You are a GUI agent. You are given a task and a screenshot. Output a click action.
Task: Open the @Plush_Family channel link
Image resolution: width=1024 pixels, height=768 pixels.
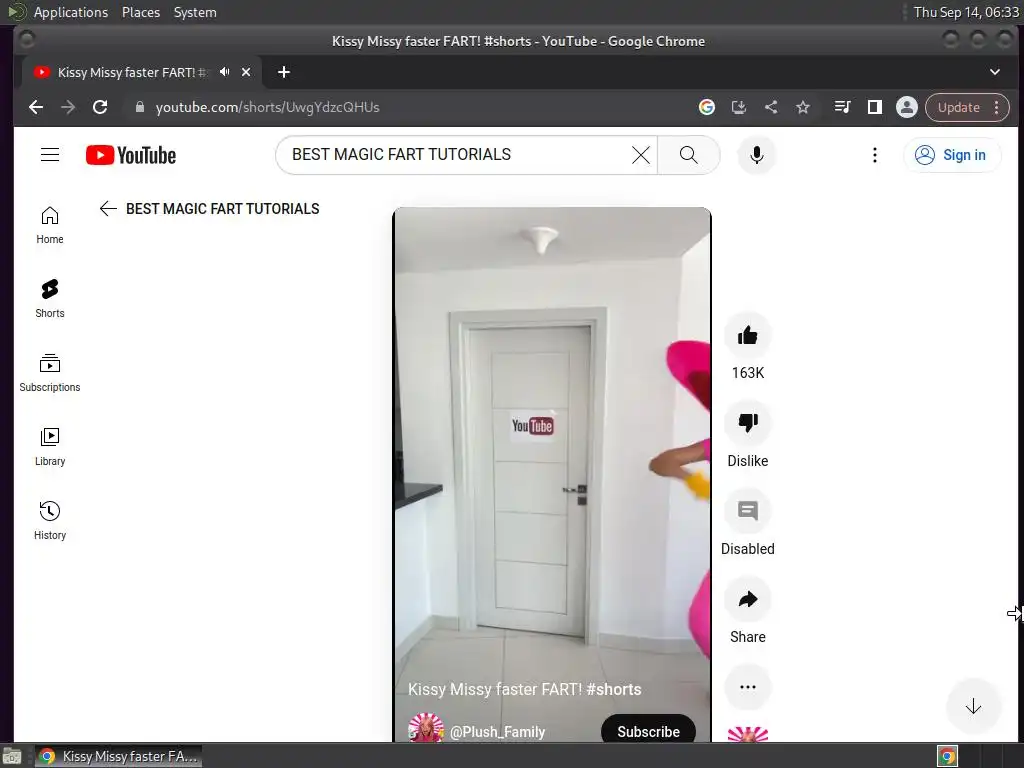point(497,732)
